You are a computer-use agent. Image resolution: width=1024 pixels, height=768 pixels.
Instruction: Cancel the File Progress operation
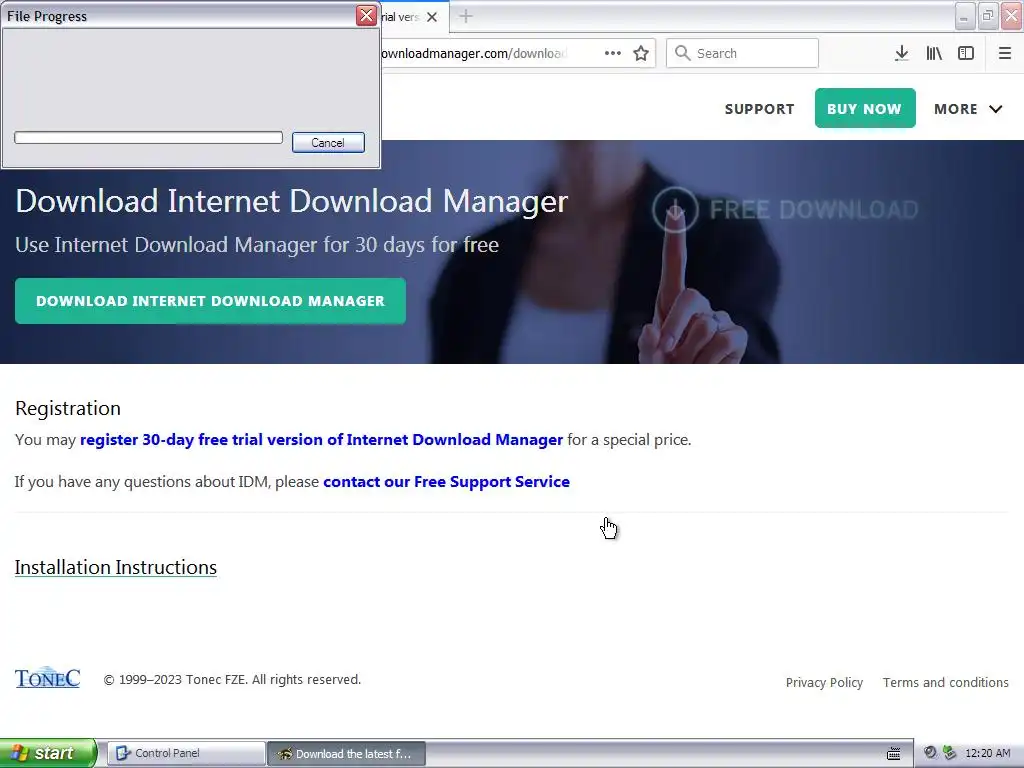tap(328, 142)
